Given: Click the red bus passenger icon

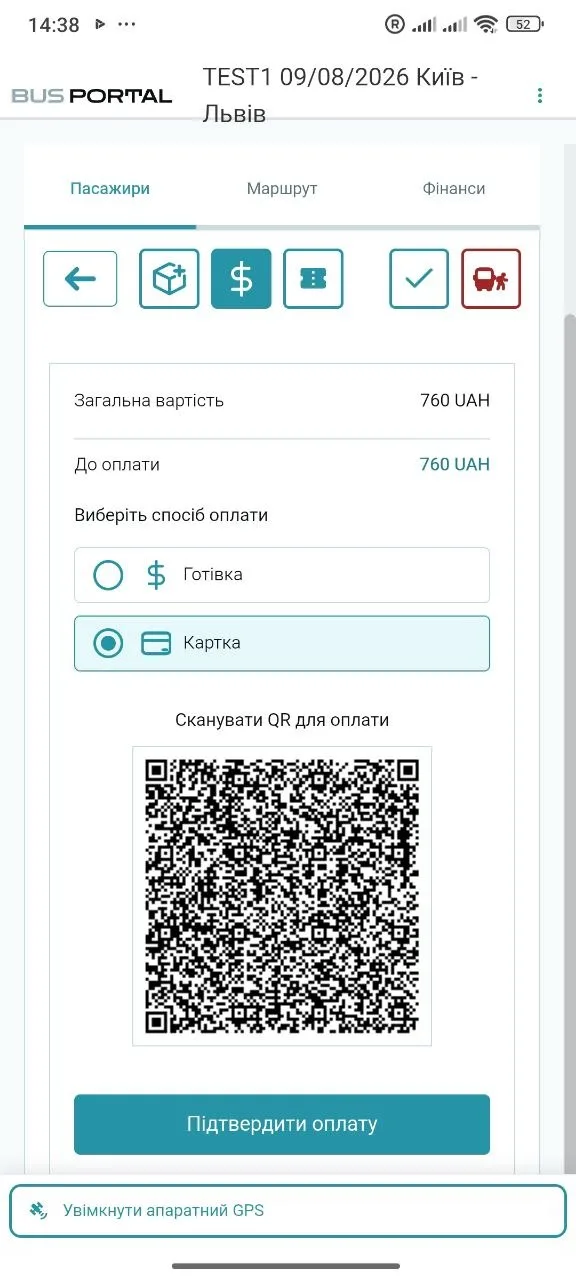Looking at the screenshot, I should (x=491, y=278).
